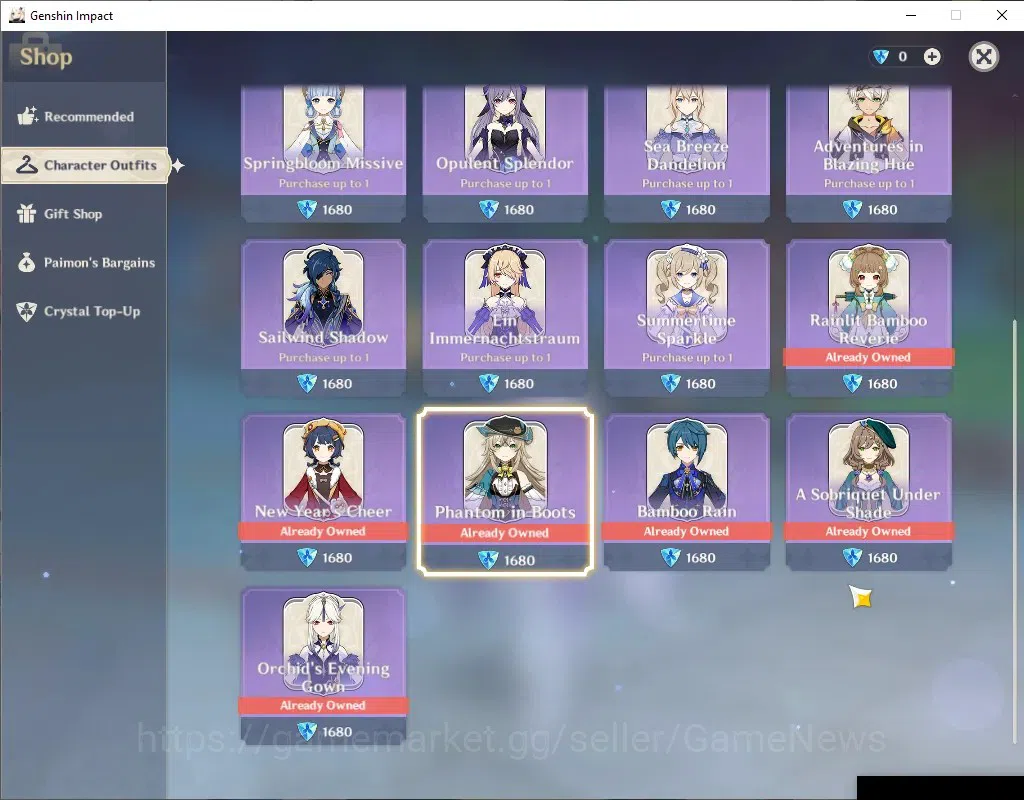
Task: Add Genesis Crystals with the plus button
Action: coord(932,57)
